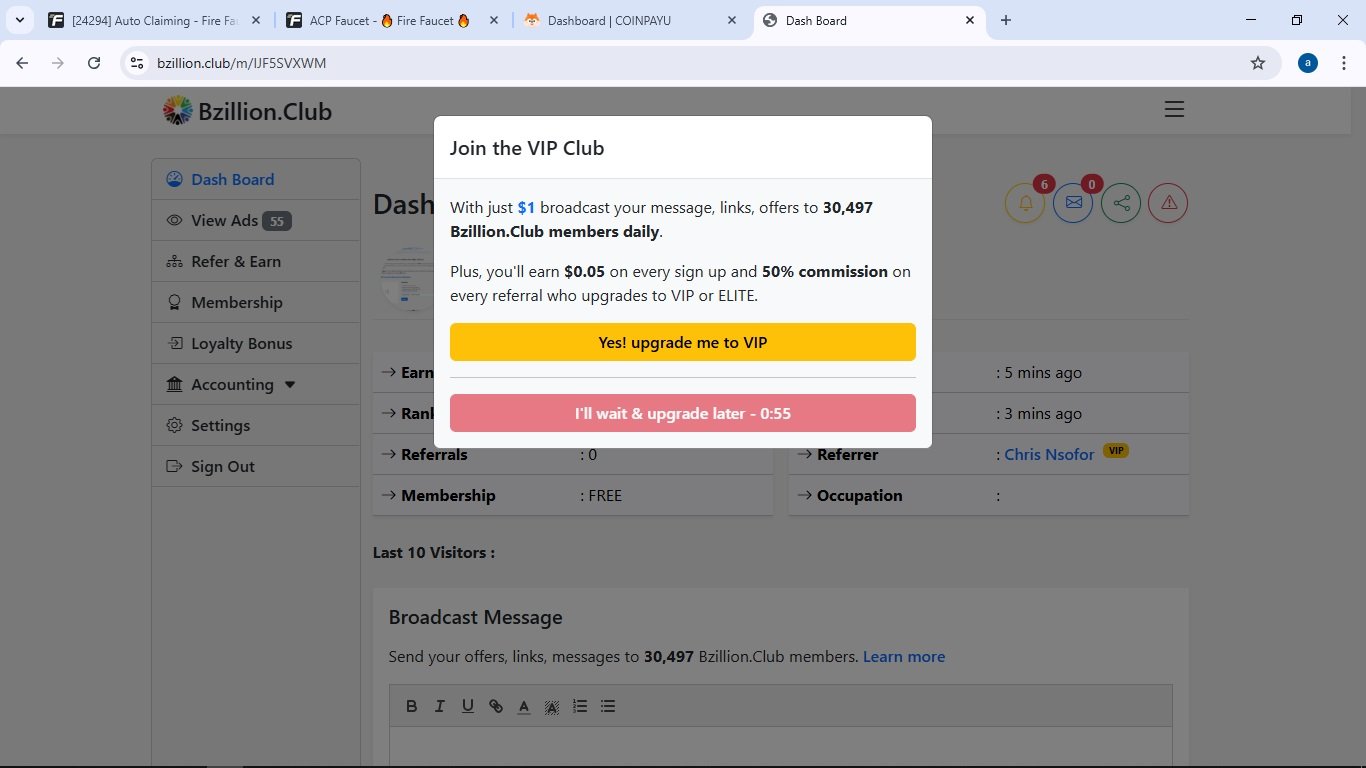This screenshot has height=768, width=1366.
Task: Bookmark this page with the star icon
Action: [1258, 63]
